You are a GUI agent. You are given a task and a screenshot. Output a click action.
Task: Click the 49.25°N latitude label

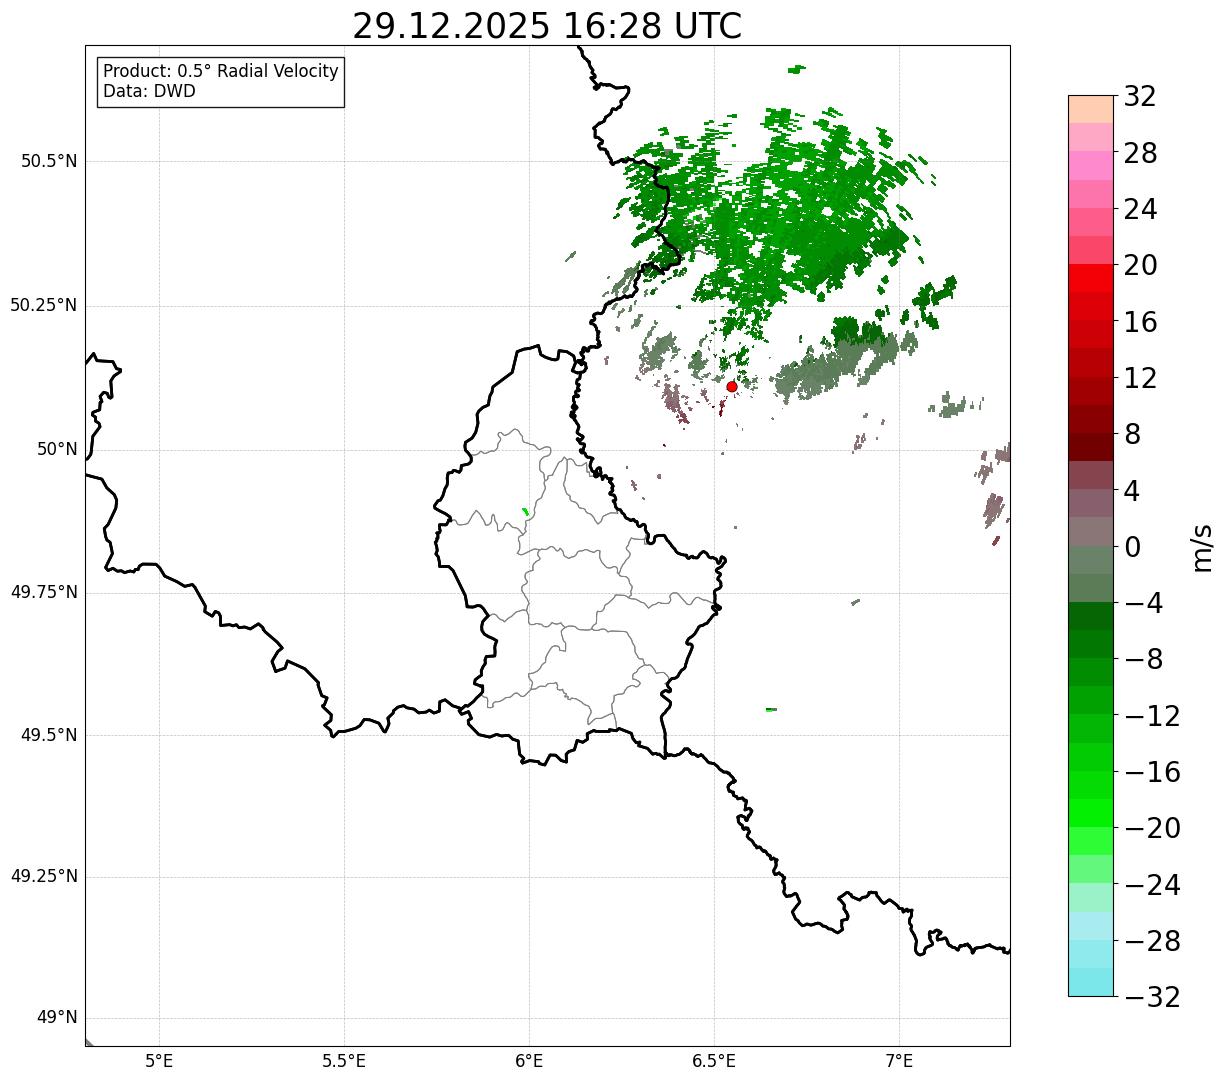coord(44,877)
